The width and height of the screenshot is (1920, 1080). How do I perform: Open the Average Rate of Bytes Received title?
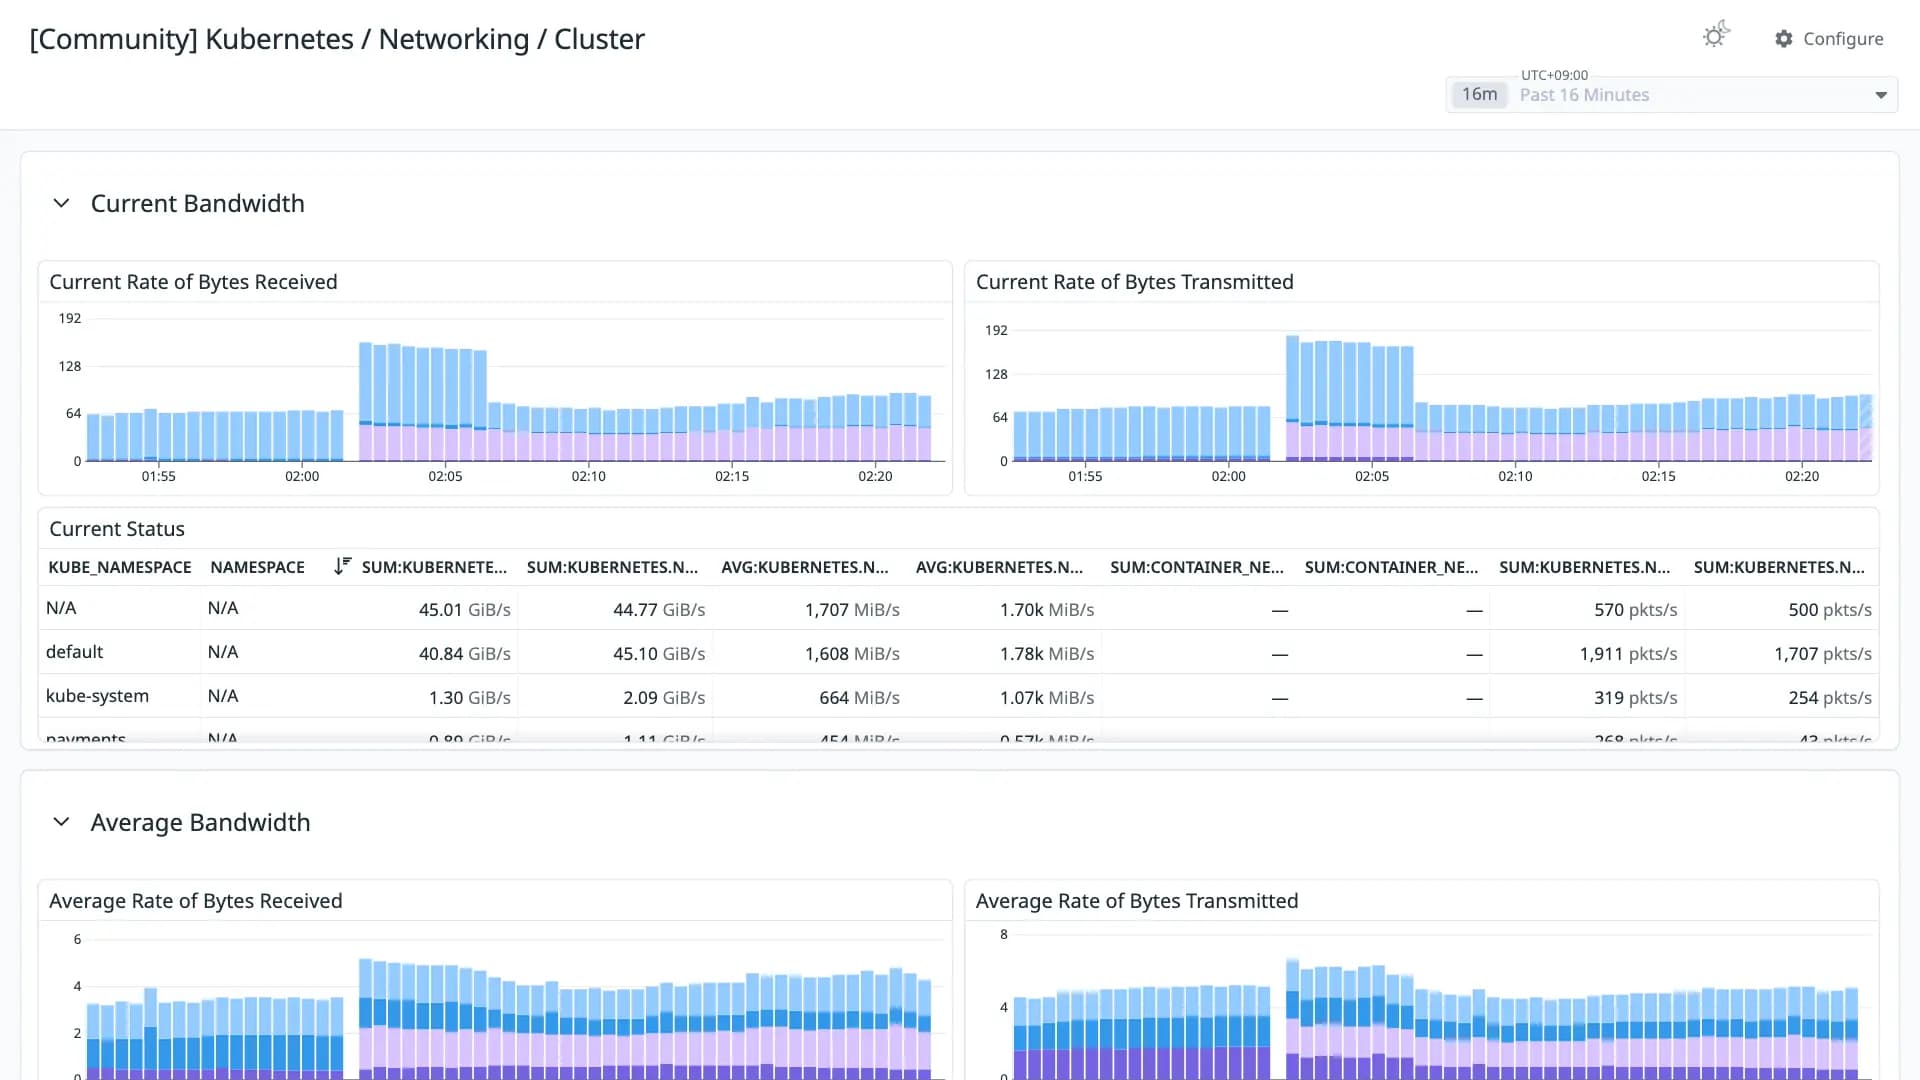(195, 901)
